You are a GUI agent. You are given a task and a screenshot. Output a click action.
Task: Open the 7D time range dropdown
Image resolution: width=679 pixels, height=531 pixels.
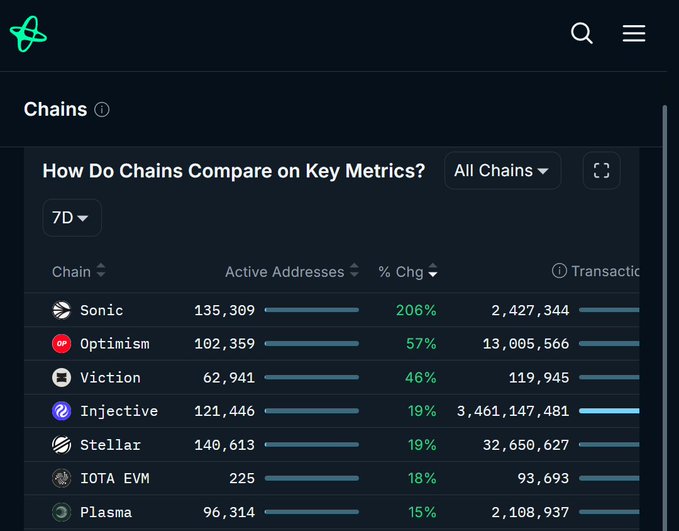(x=72, y=217)
